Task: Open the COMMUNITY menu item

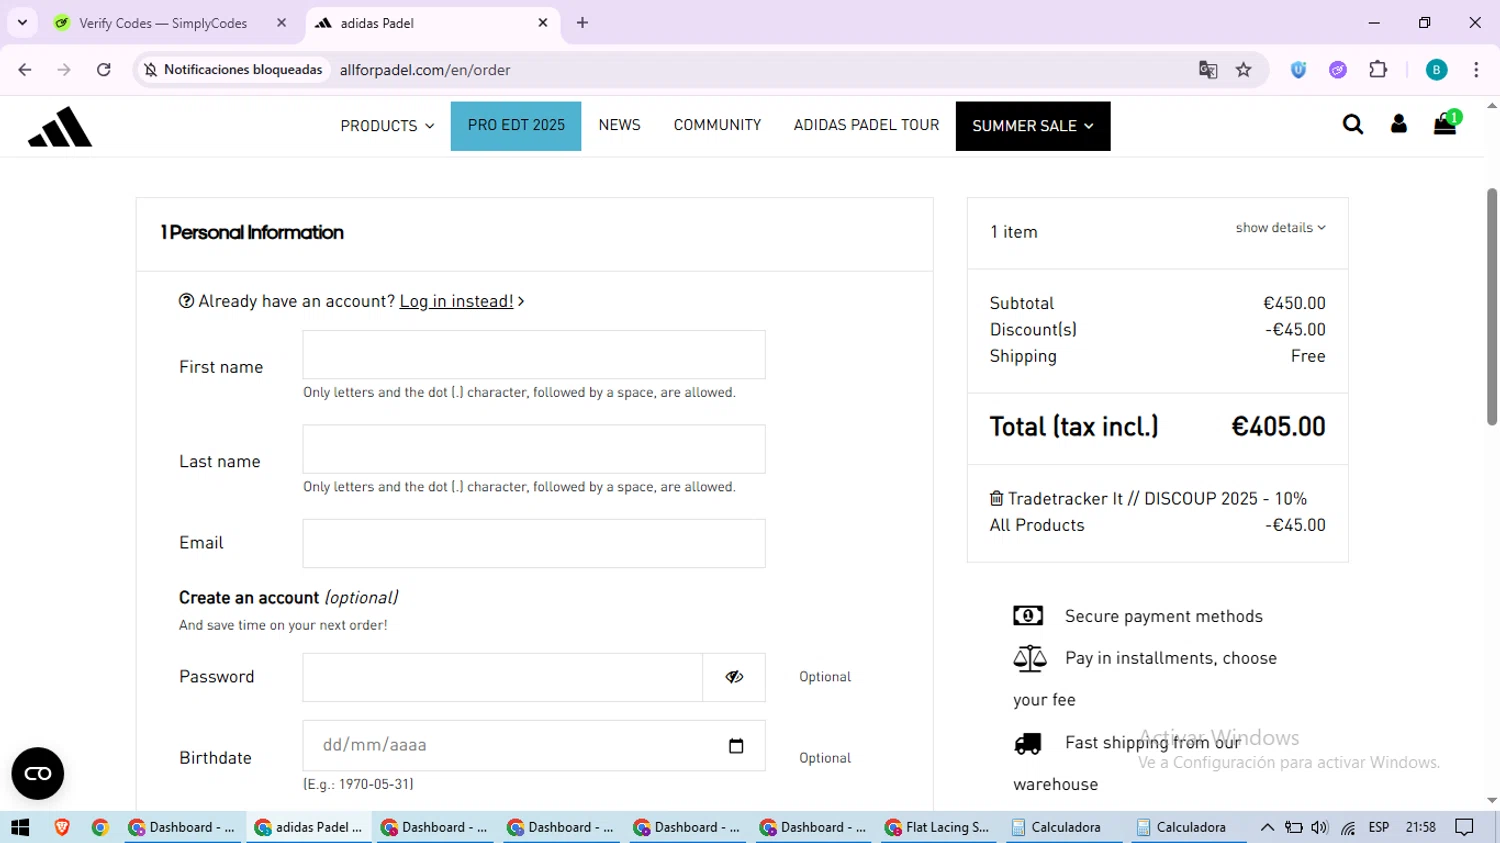Action: pos(717,125)
